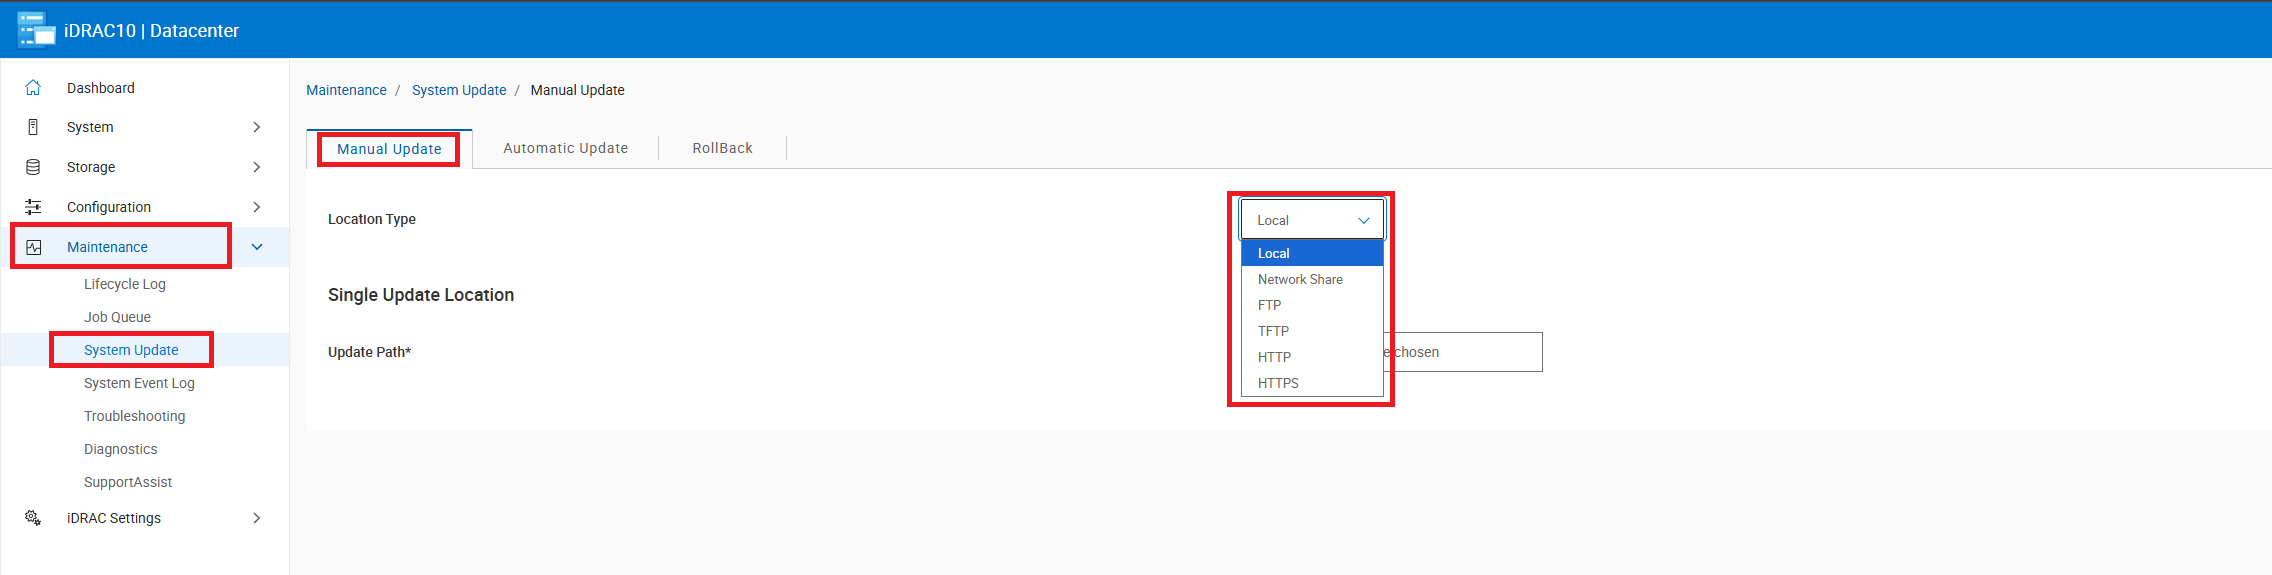Choose Network Share location type
The width and height of the screenshot is (2272, 575).
coord(1312,279)
